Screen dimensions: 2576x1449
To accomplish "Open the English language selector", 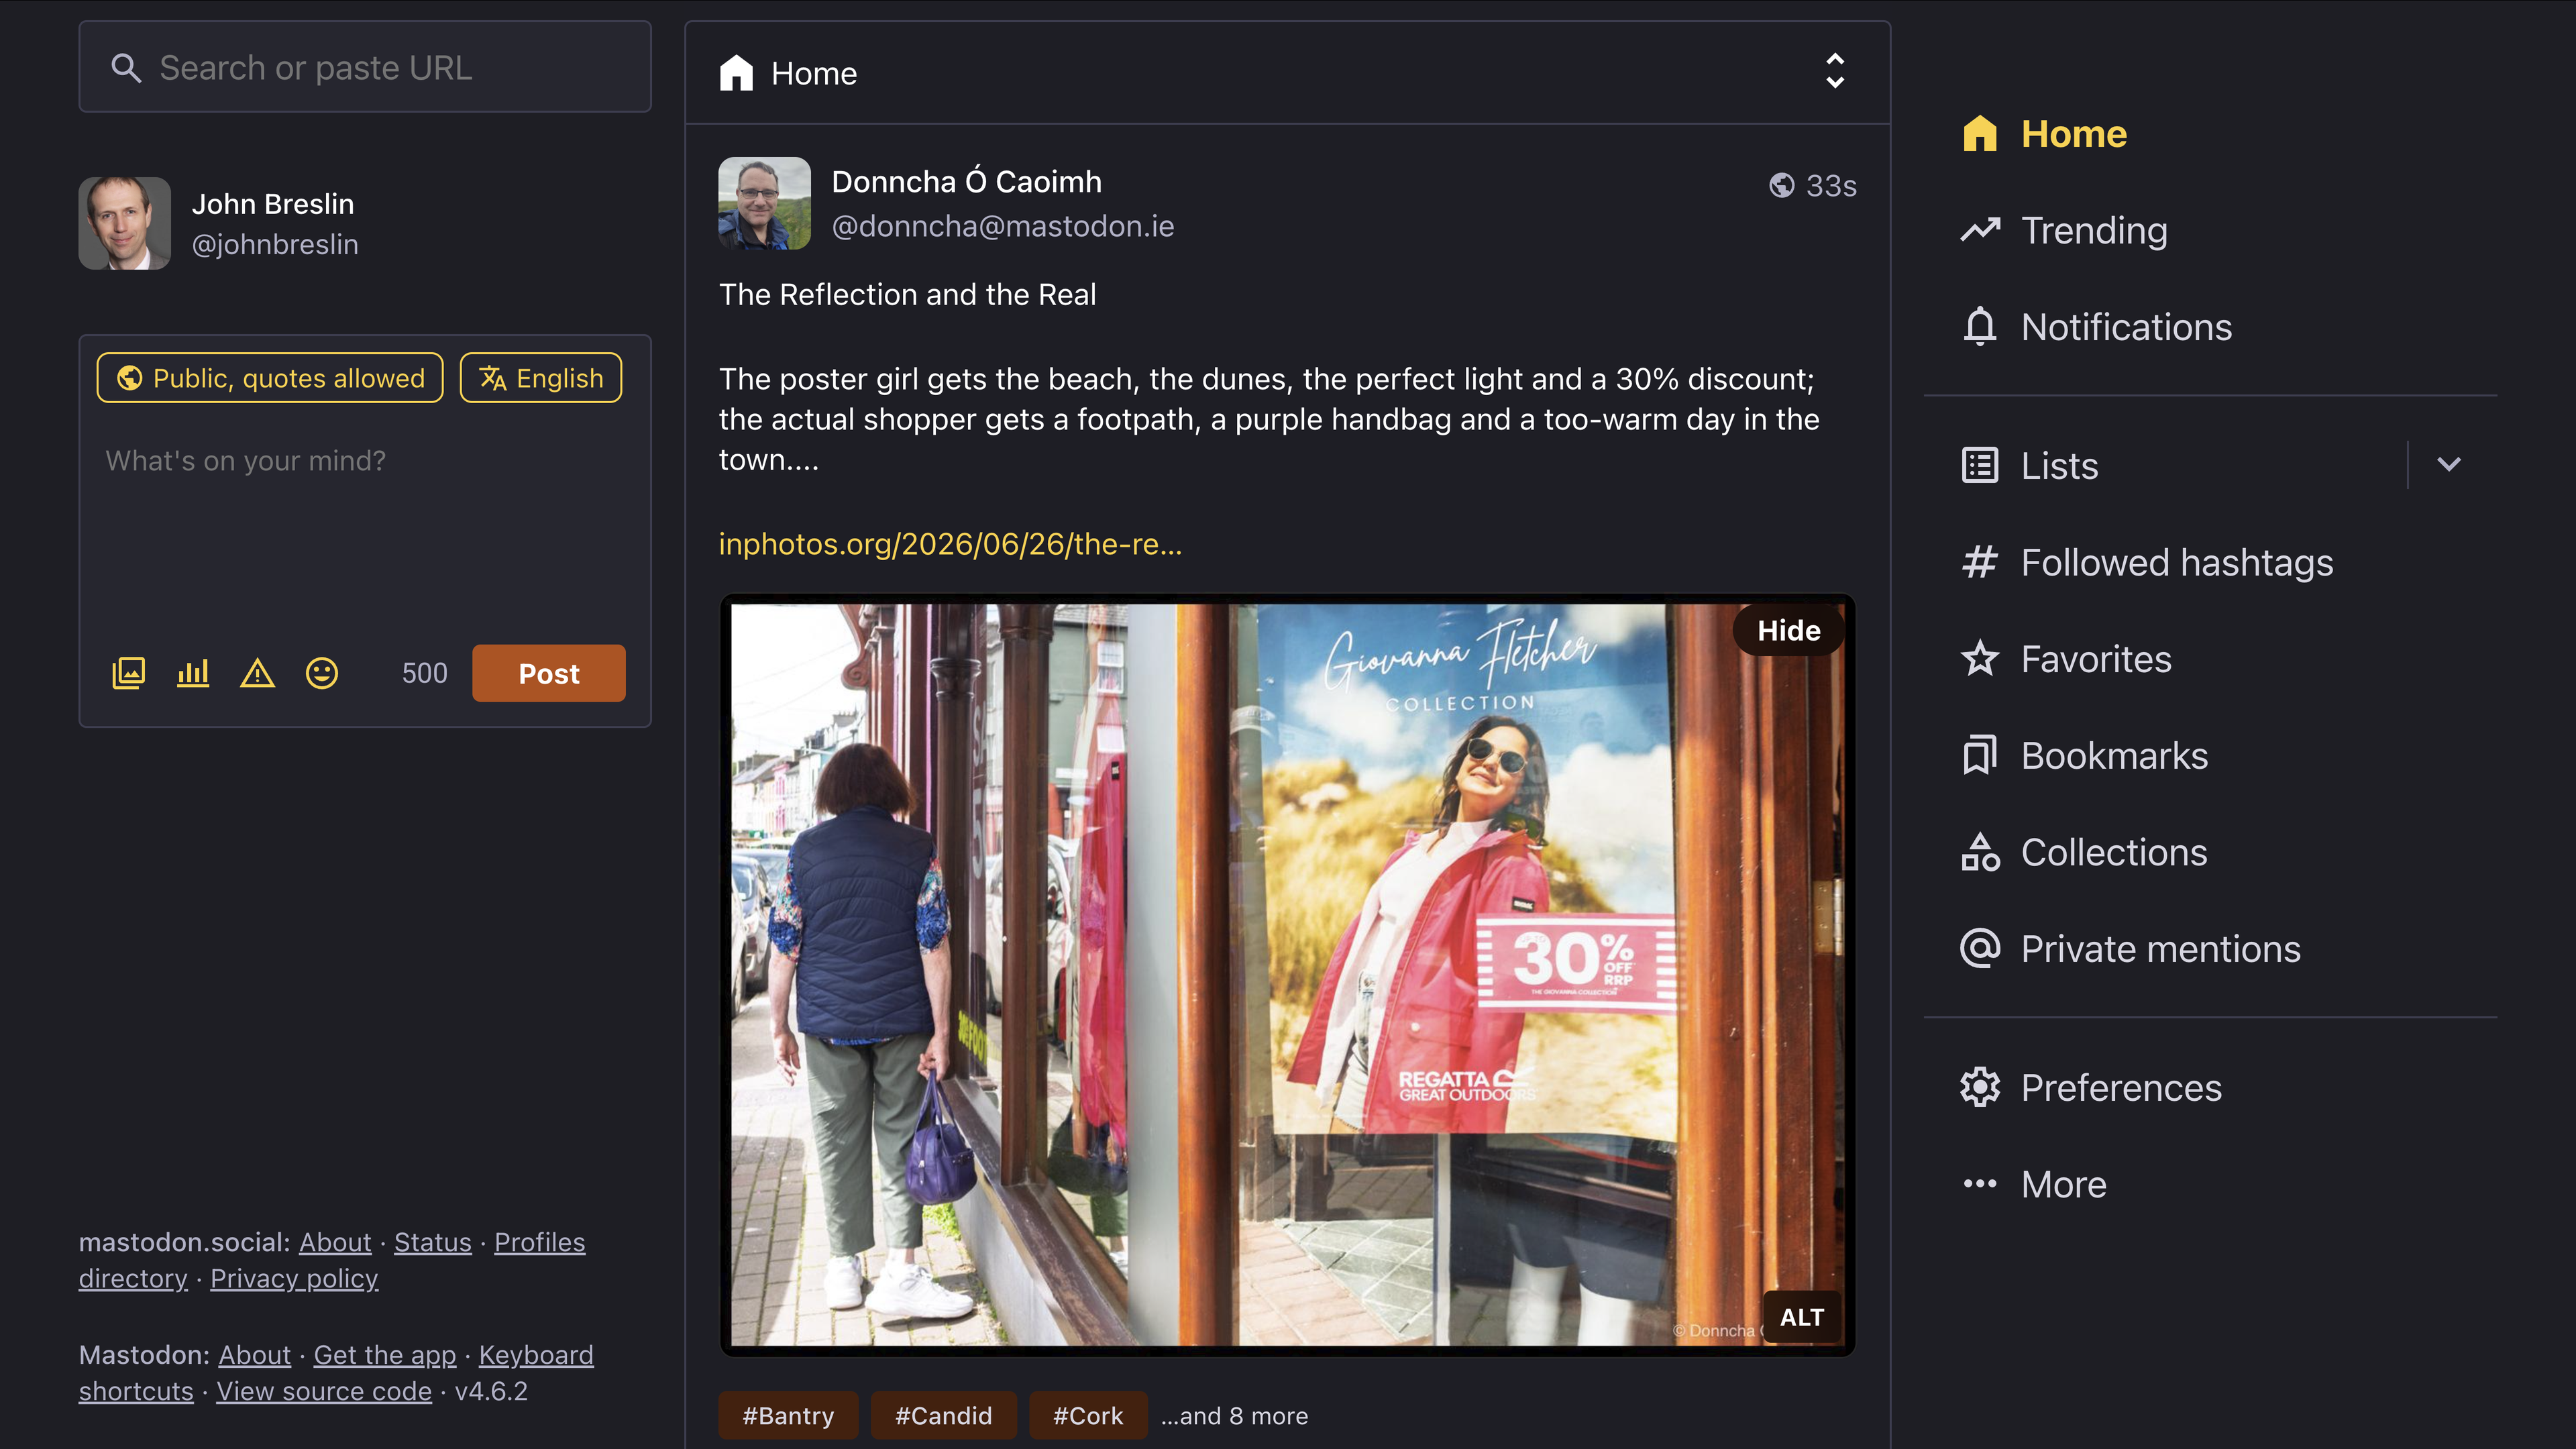I will coord(541,378).
